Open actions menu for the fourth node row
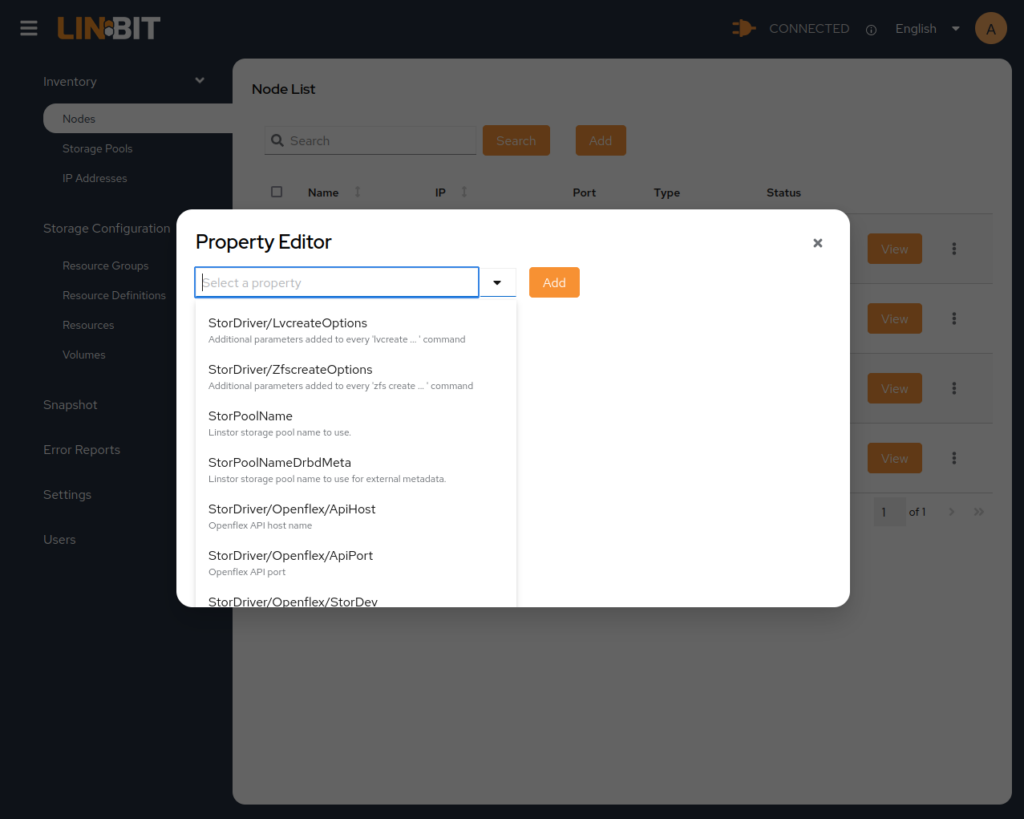This screenshot has width=1024, height=819. [953, 458]
